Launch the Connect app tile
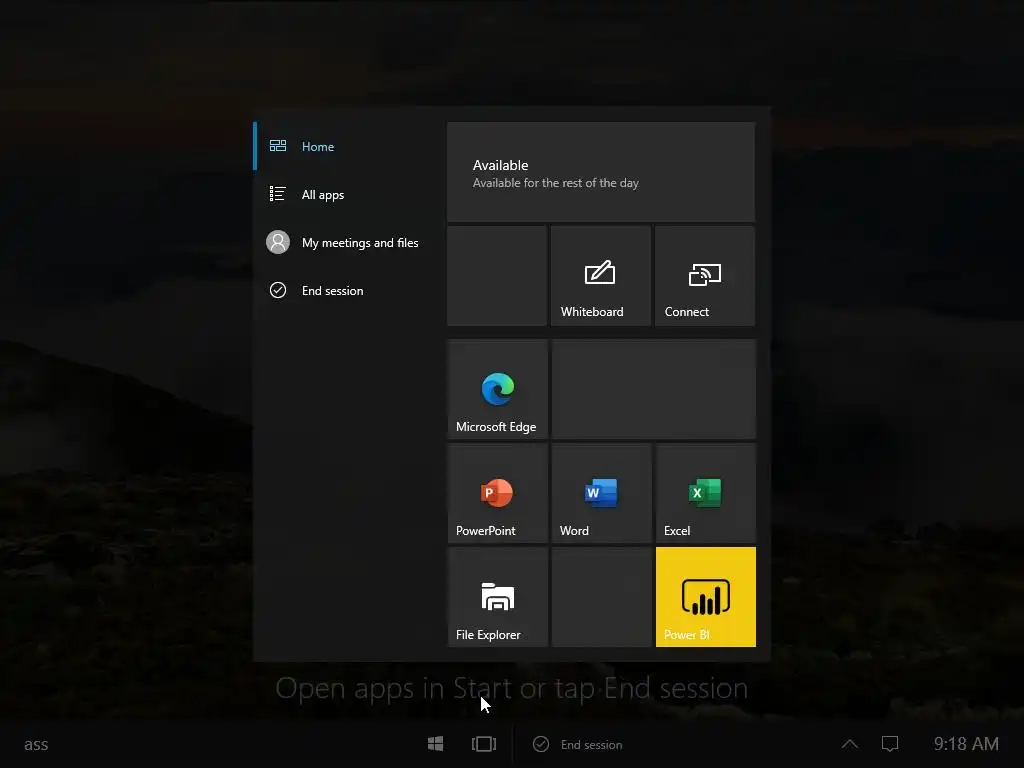 [705, 276]
